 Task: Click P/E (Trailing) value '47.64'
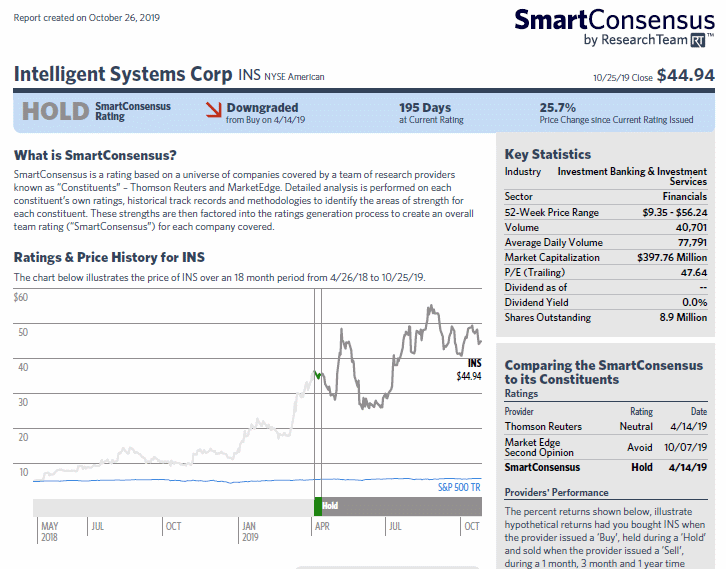tap(694, 272)
